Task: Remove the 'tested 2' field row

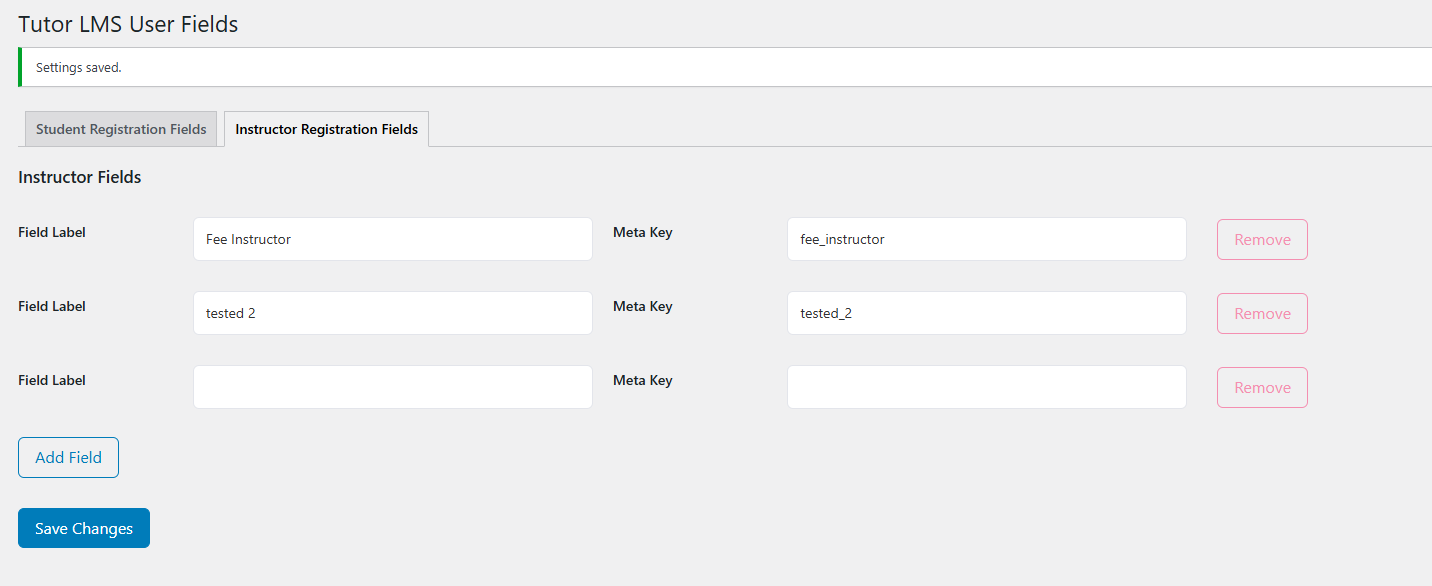Action: 1262,313
